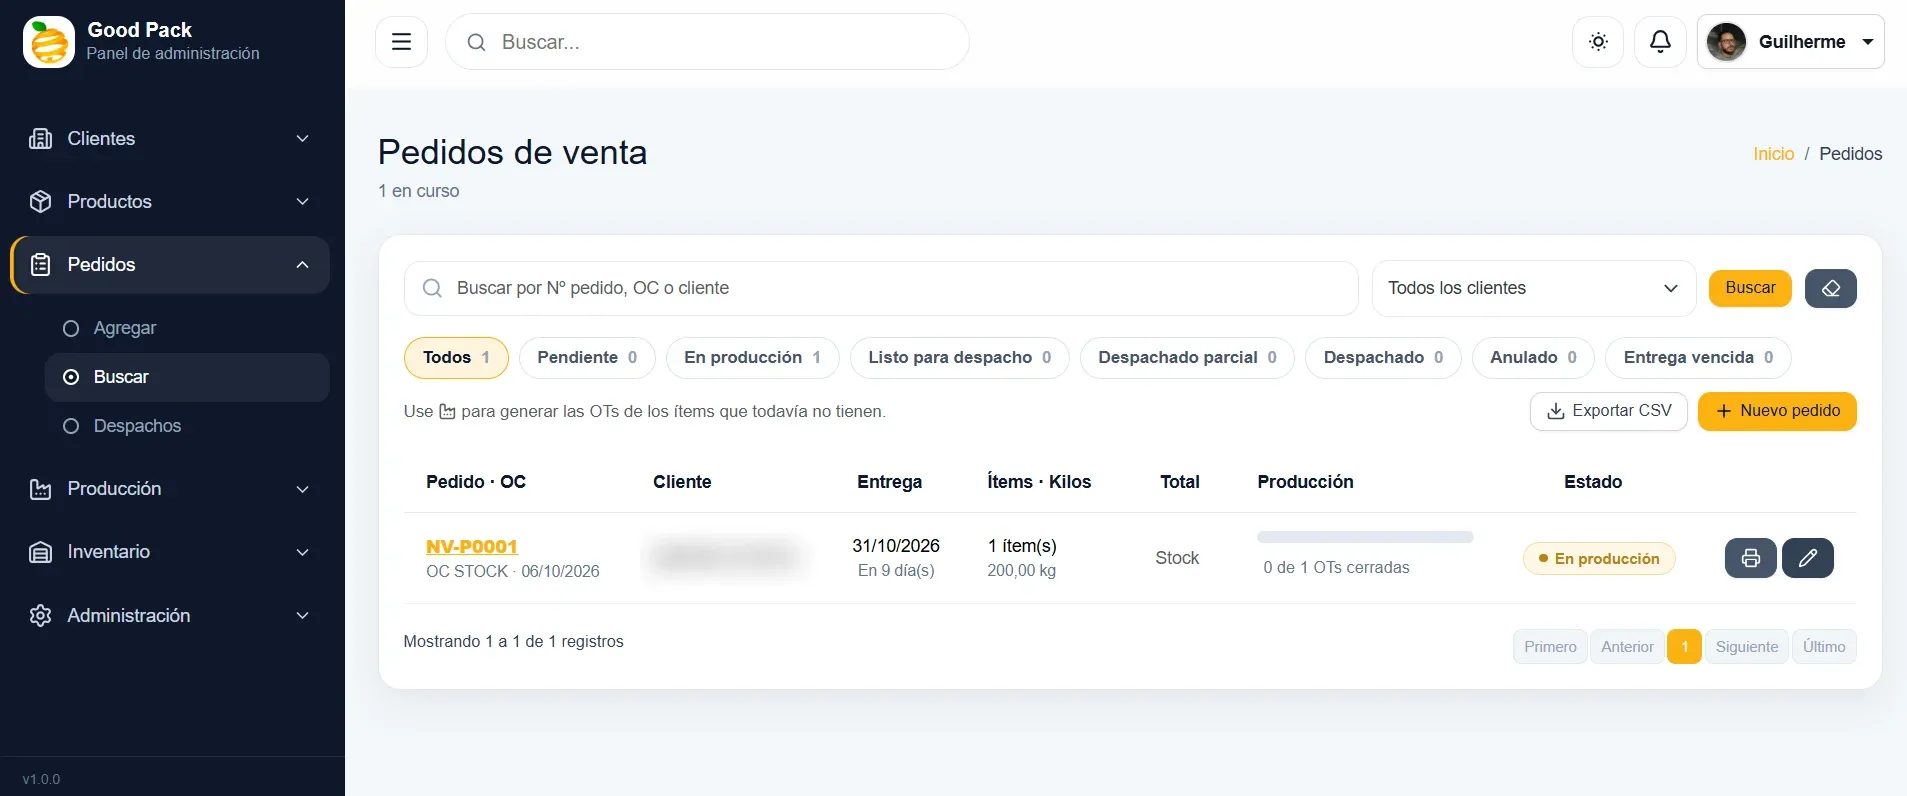
Task: Expand the Clientes menu chevron
Action: coord(302,139)
